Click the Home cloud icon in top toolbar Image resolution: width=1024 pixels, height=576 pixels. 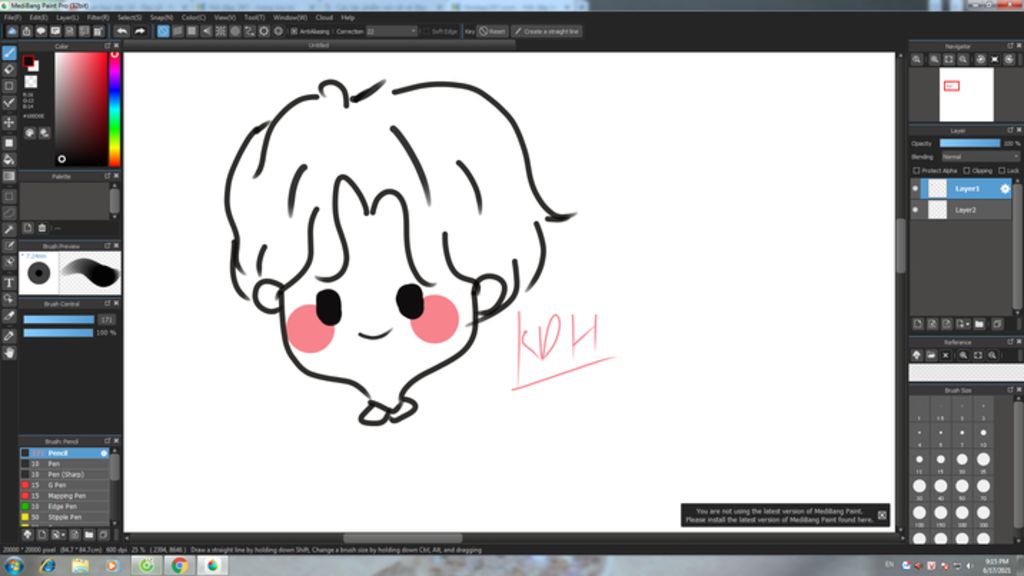point(12,31)
